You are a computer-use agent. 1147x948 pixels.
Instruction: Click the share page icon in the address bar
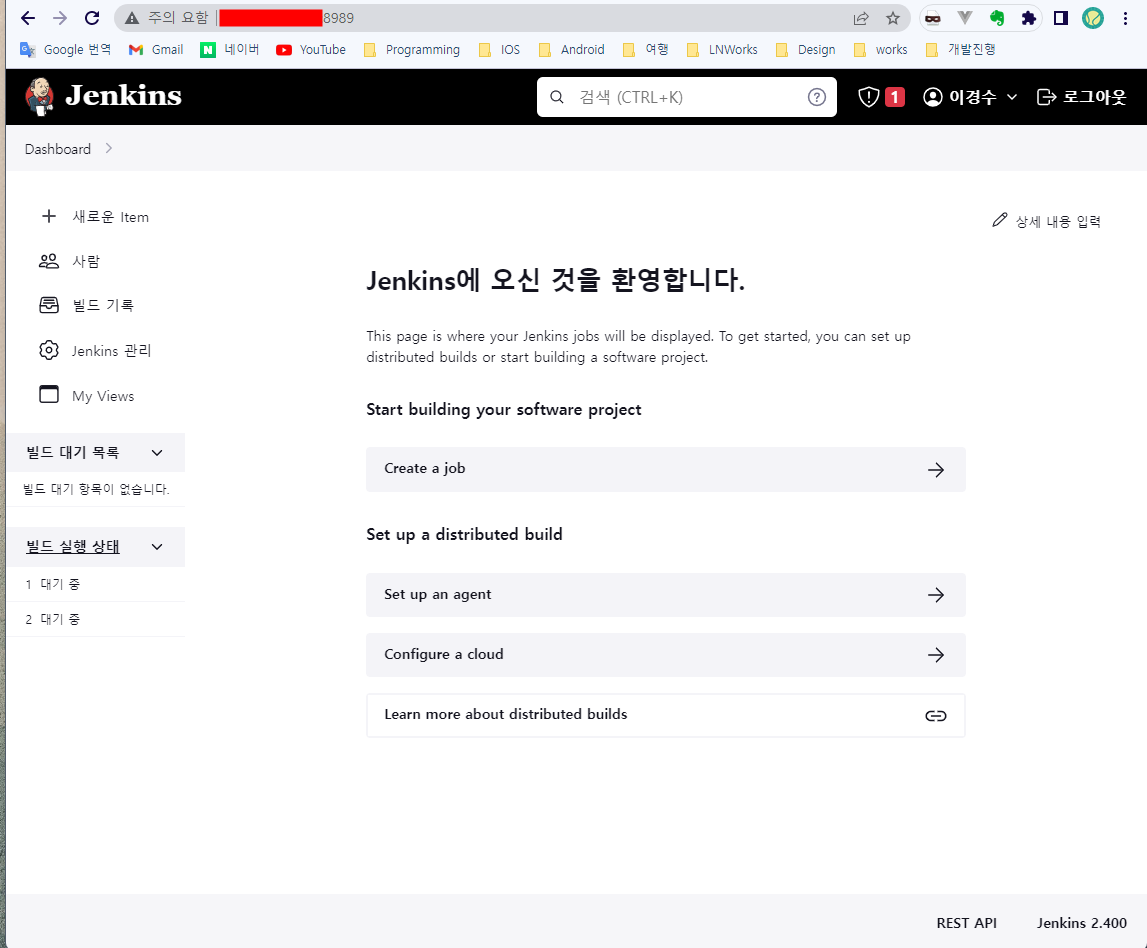coord(861,18)
